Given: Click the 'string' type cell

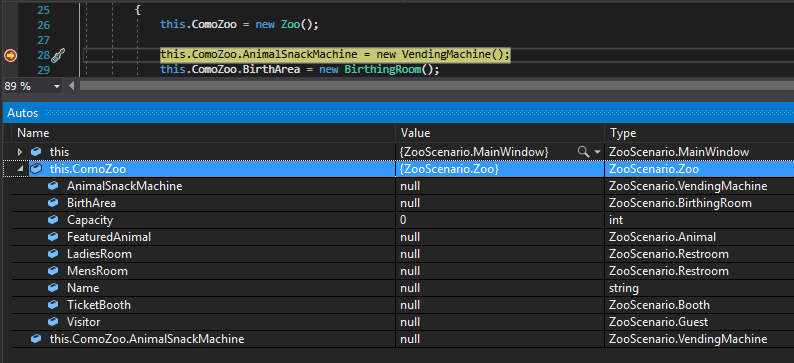Looking at the screenshot, I should click(699, 288).
